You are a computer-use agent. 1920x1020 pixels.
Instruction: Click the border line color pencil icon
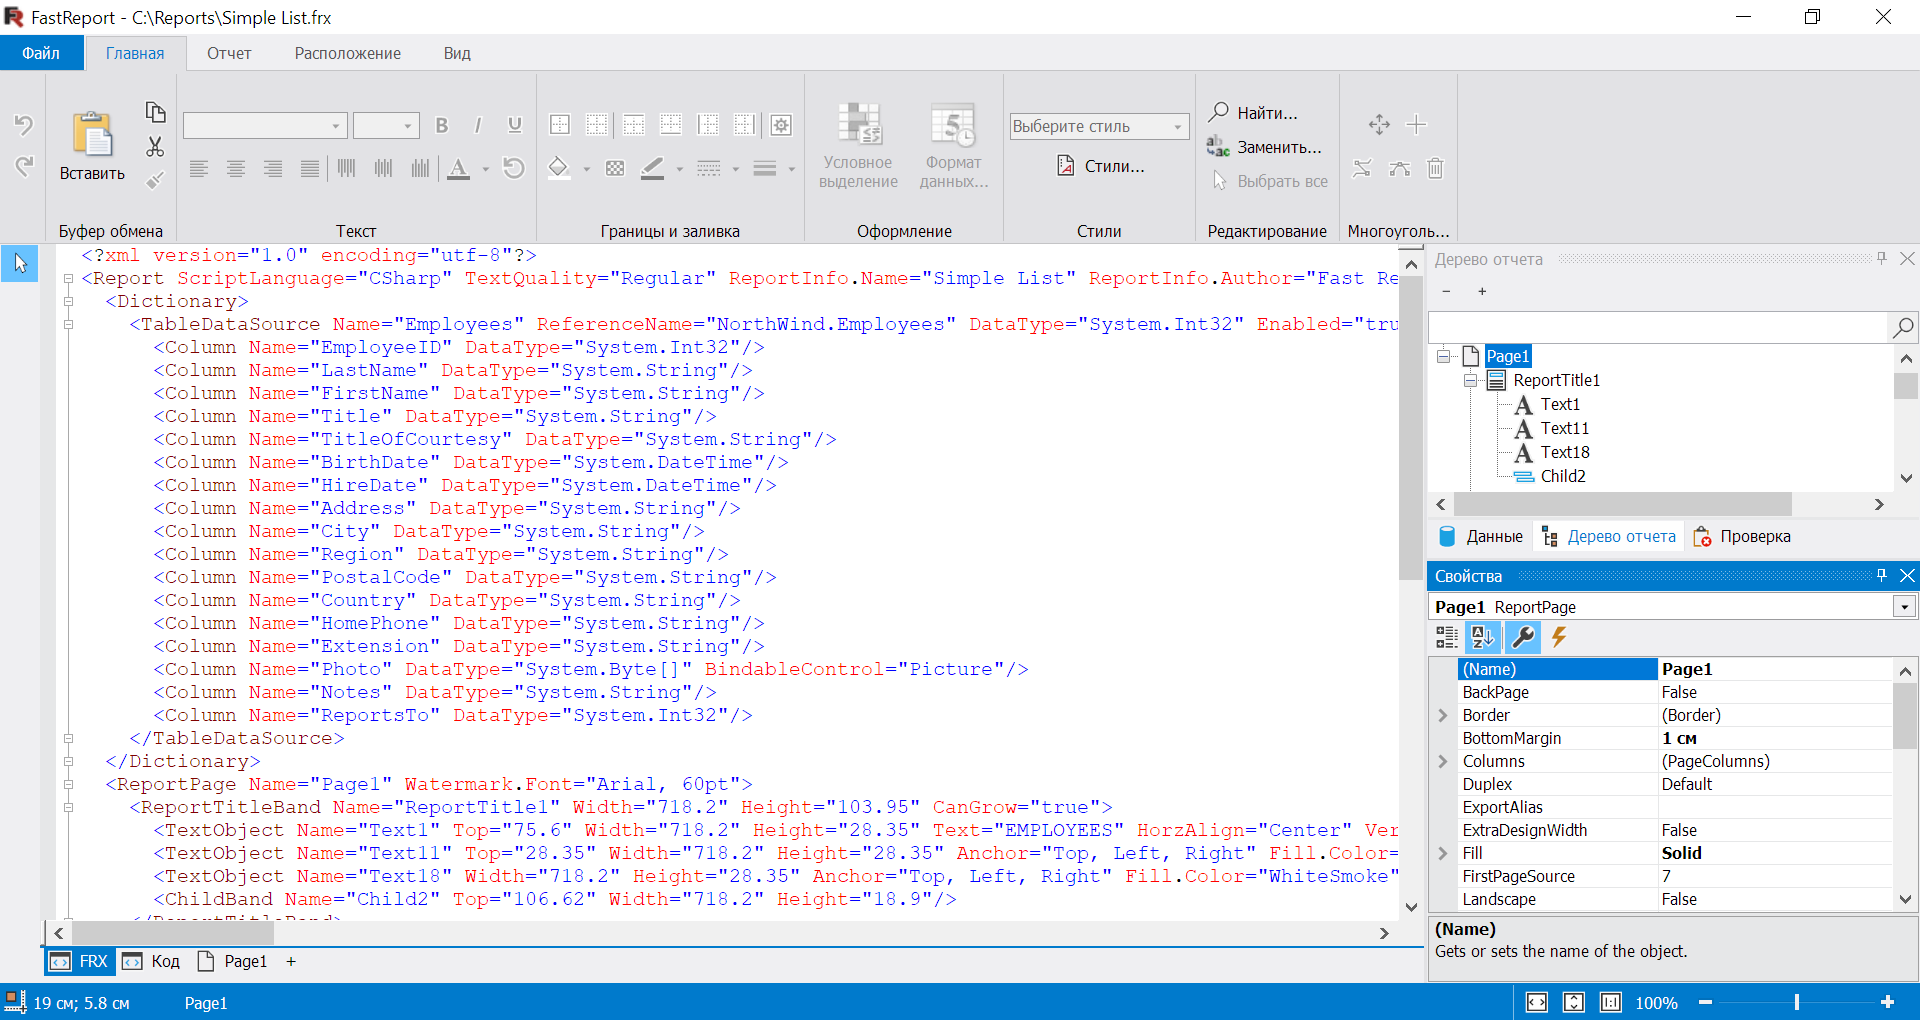click(652, 168)
